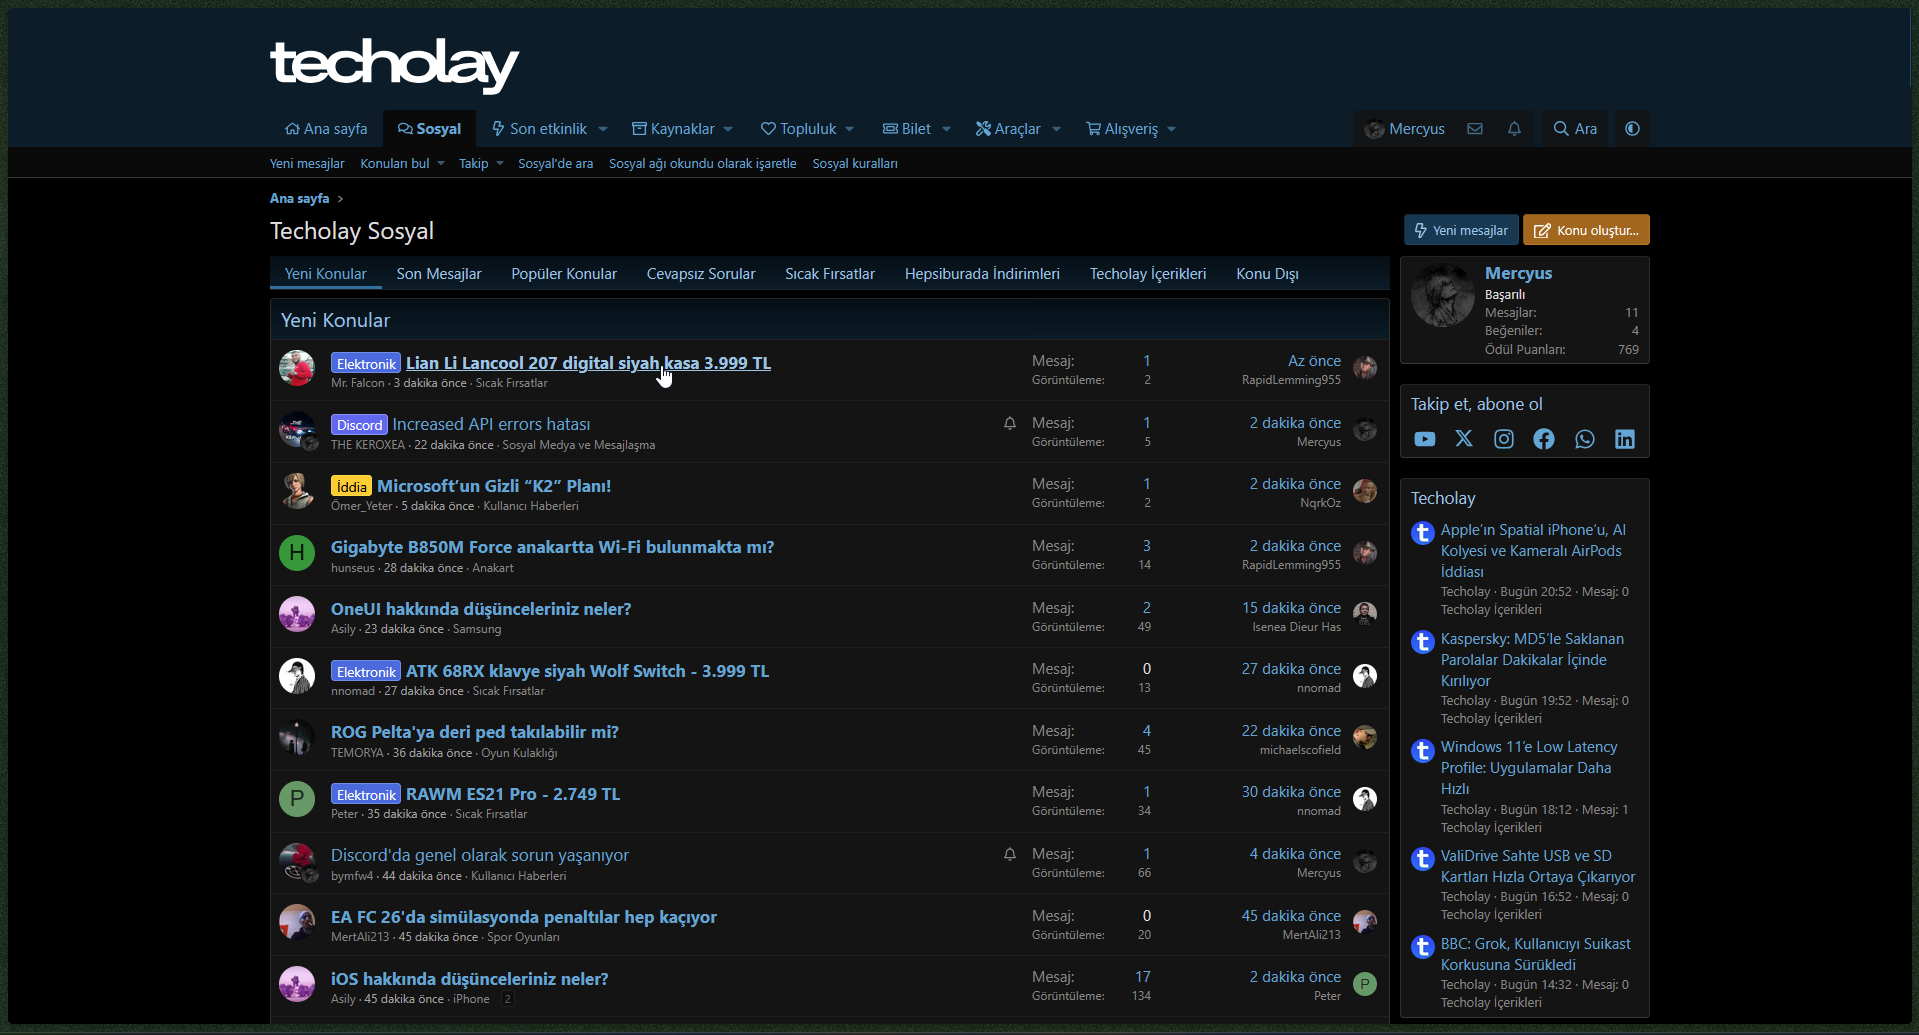Open thread Gigabyte B850M Force anakartta Wi-Fi
The image size is (1919, 1035).
point(552,547)
